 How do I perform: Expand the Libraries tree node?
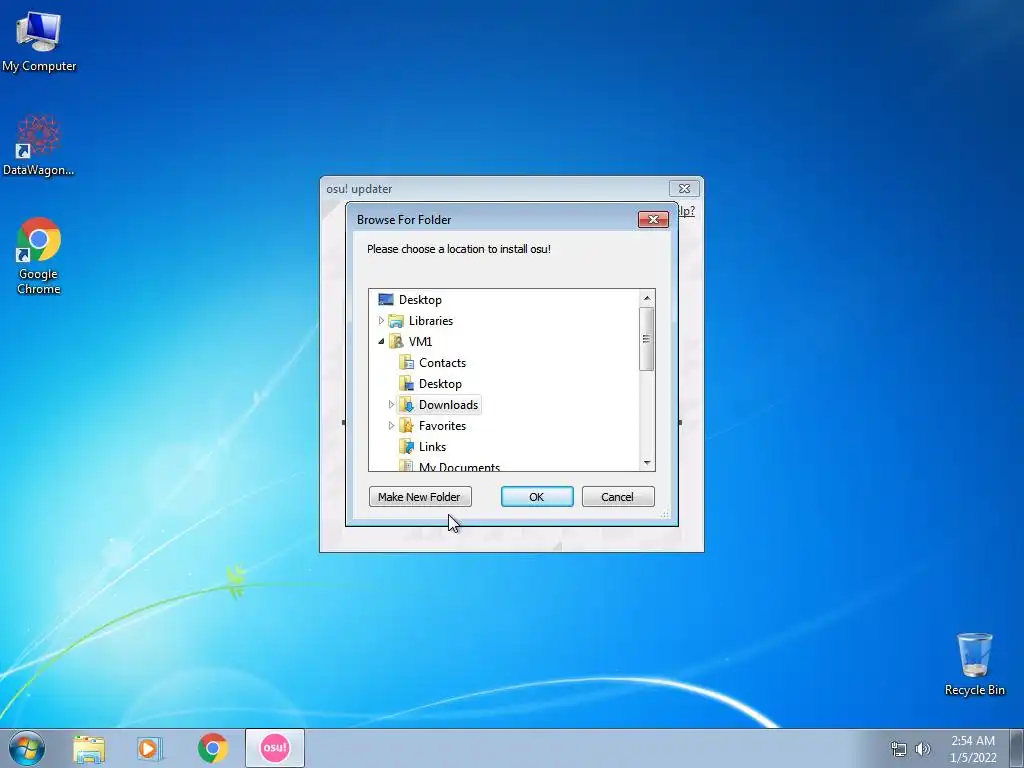[381, 321]
